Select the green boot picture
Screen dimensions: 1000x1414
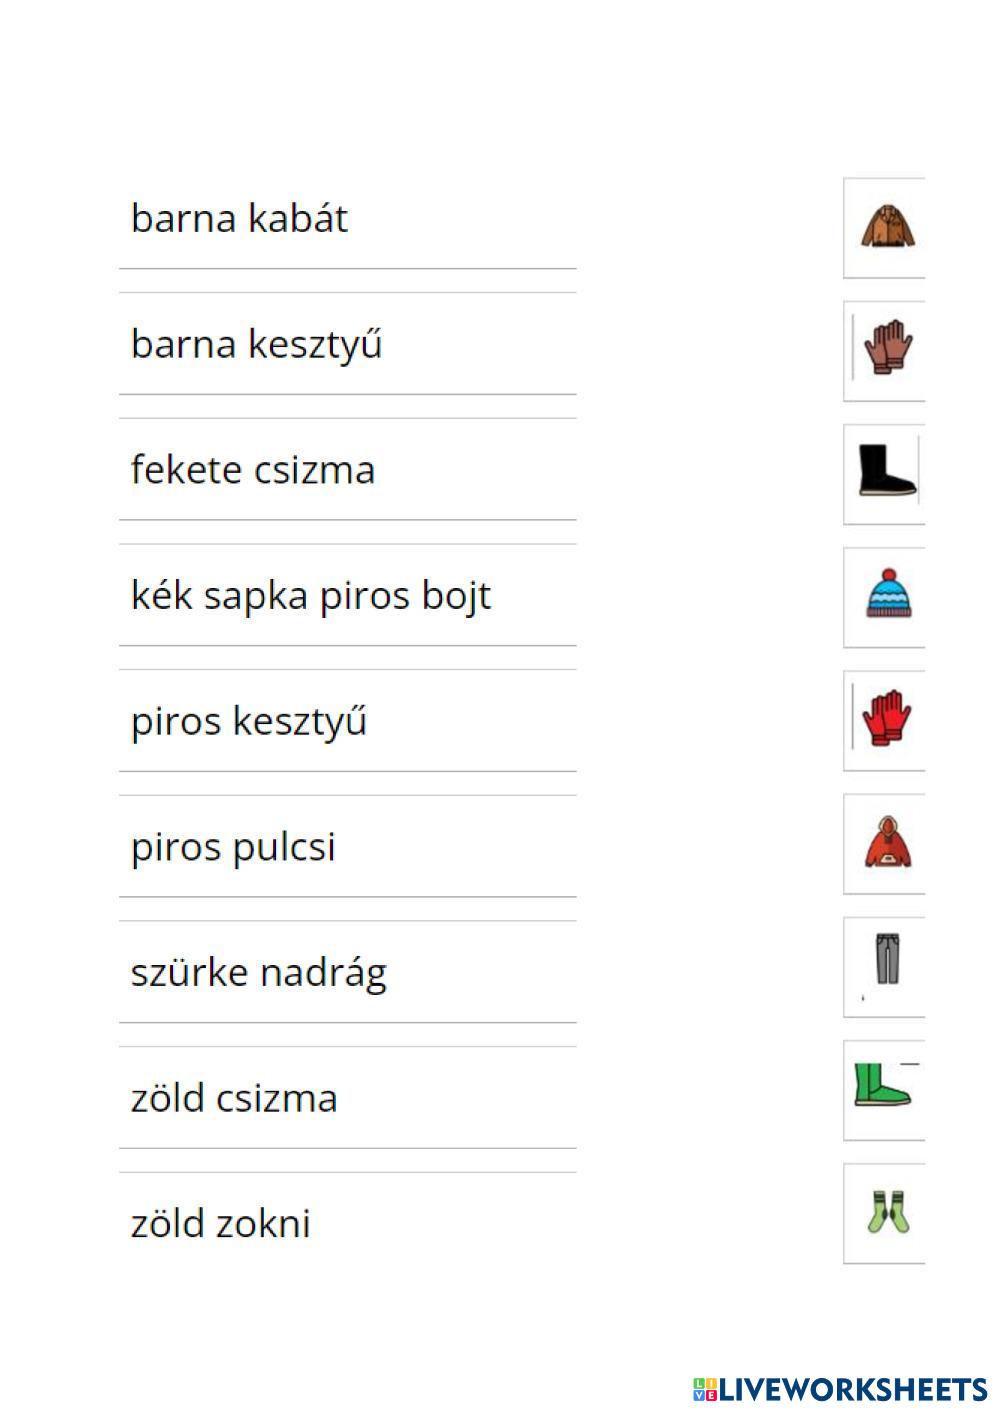point(882,1086)
